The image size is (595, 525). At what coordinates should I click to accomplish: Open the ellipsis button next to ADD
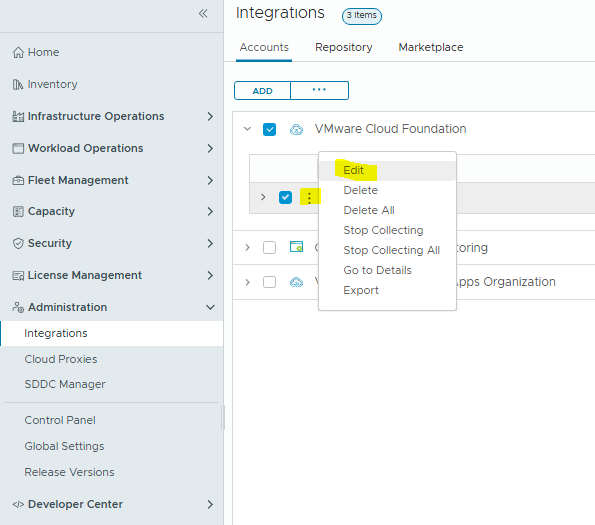point(320,90)
